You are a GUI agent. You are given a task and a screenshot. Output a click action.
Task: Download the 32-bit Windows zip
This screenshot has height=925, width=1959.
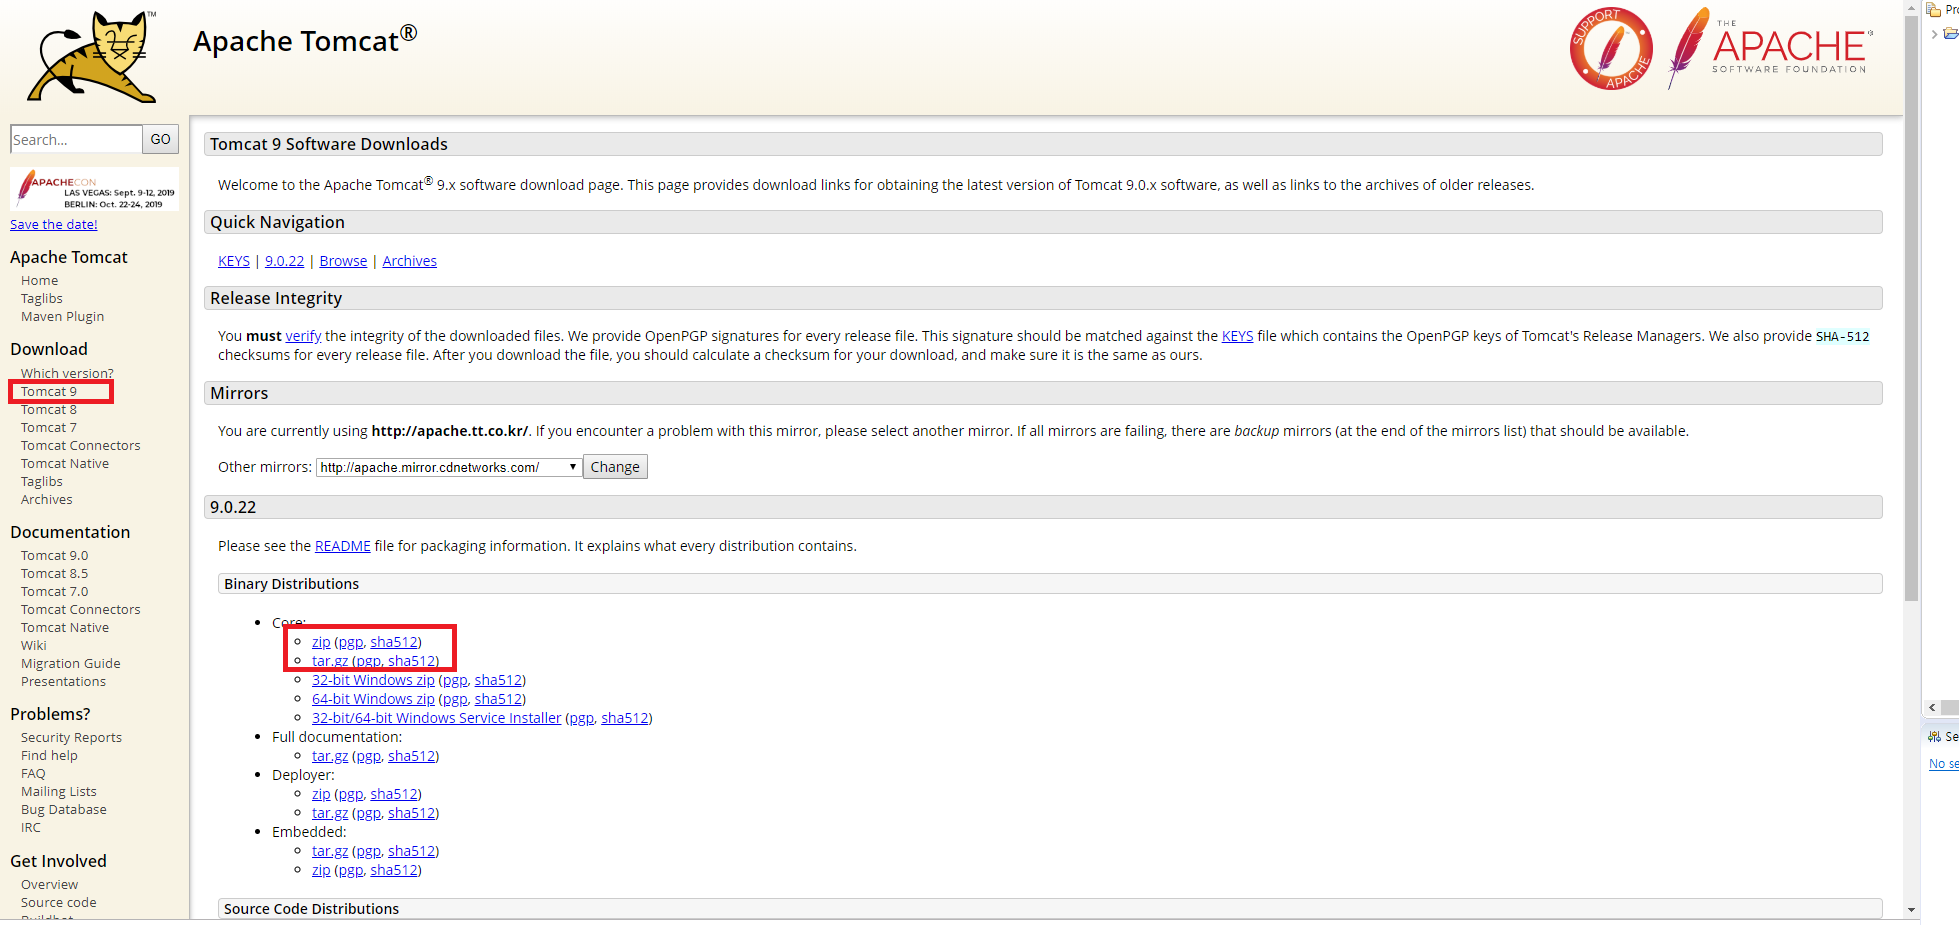373,680
